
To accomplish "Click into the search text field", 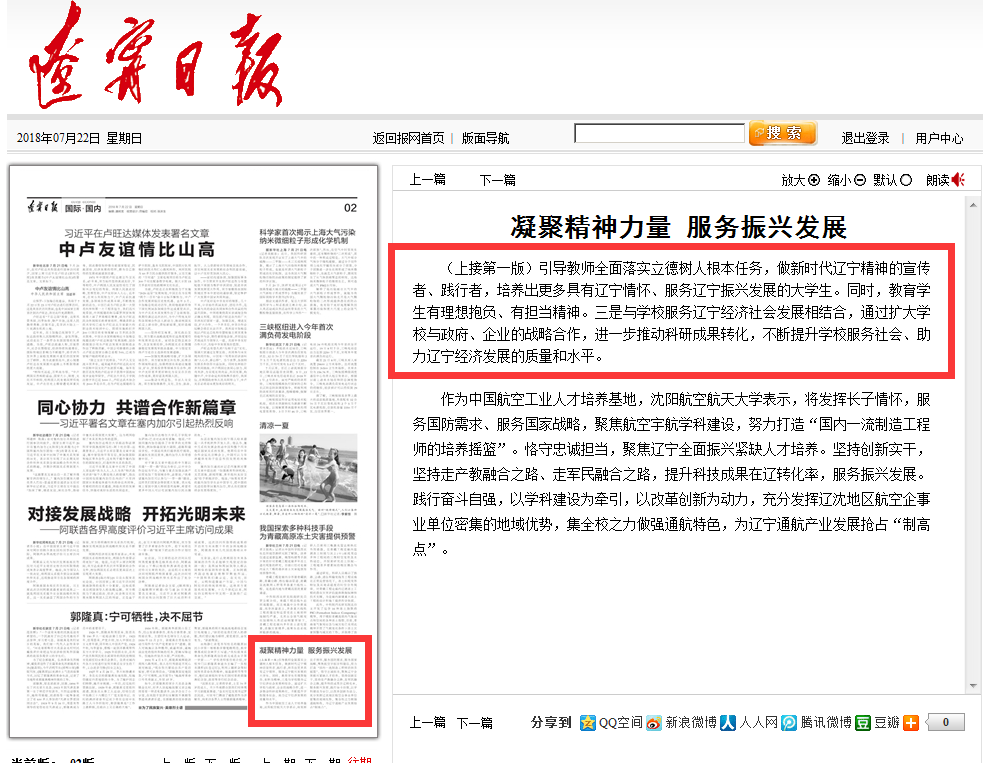I will [x=659, y=133].
